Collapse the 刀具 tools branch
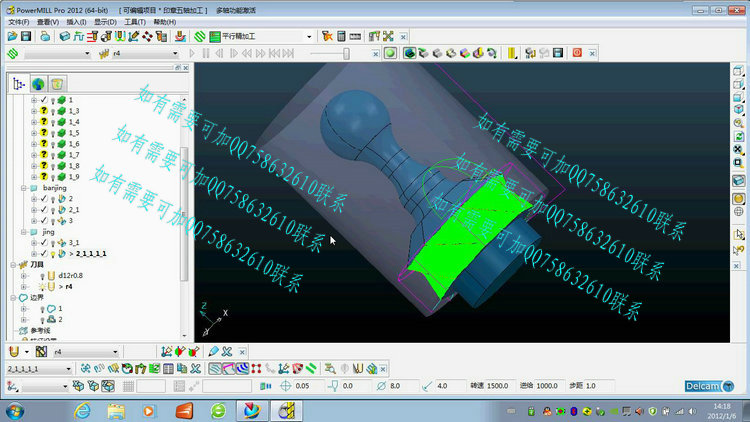750x422 pixels. 13,265
